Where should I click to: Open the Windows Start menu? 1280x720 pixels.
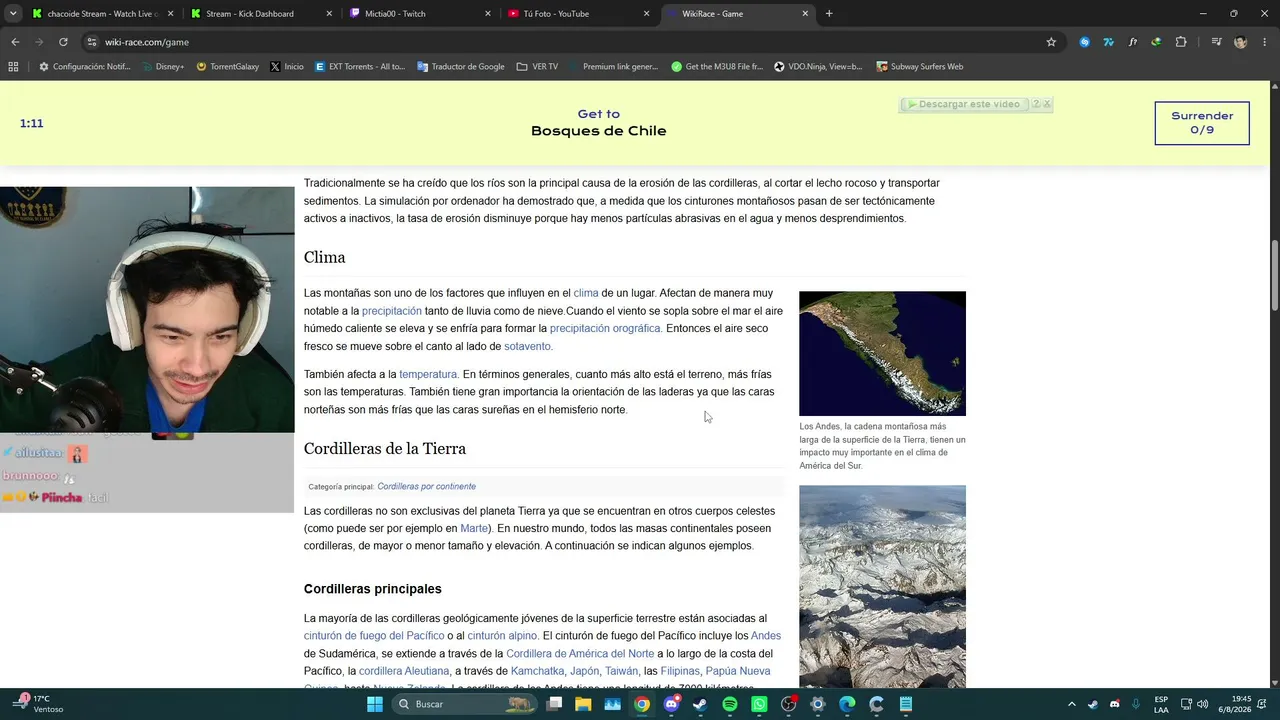(x=375, y=704)
